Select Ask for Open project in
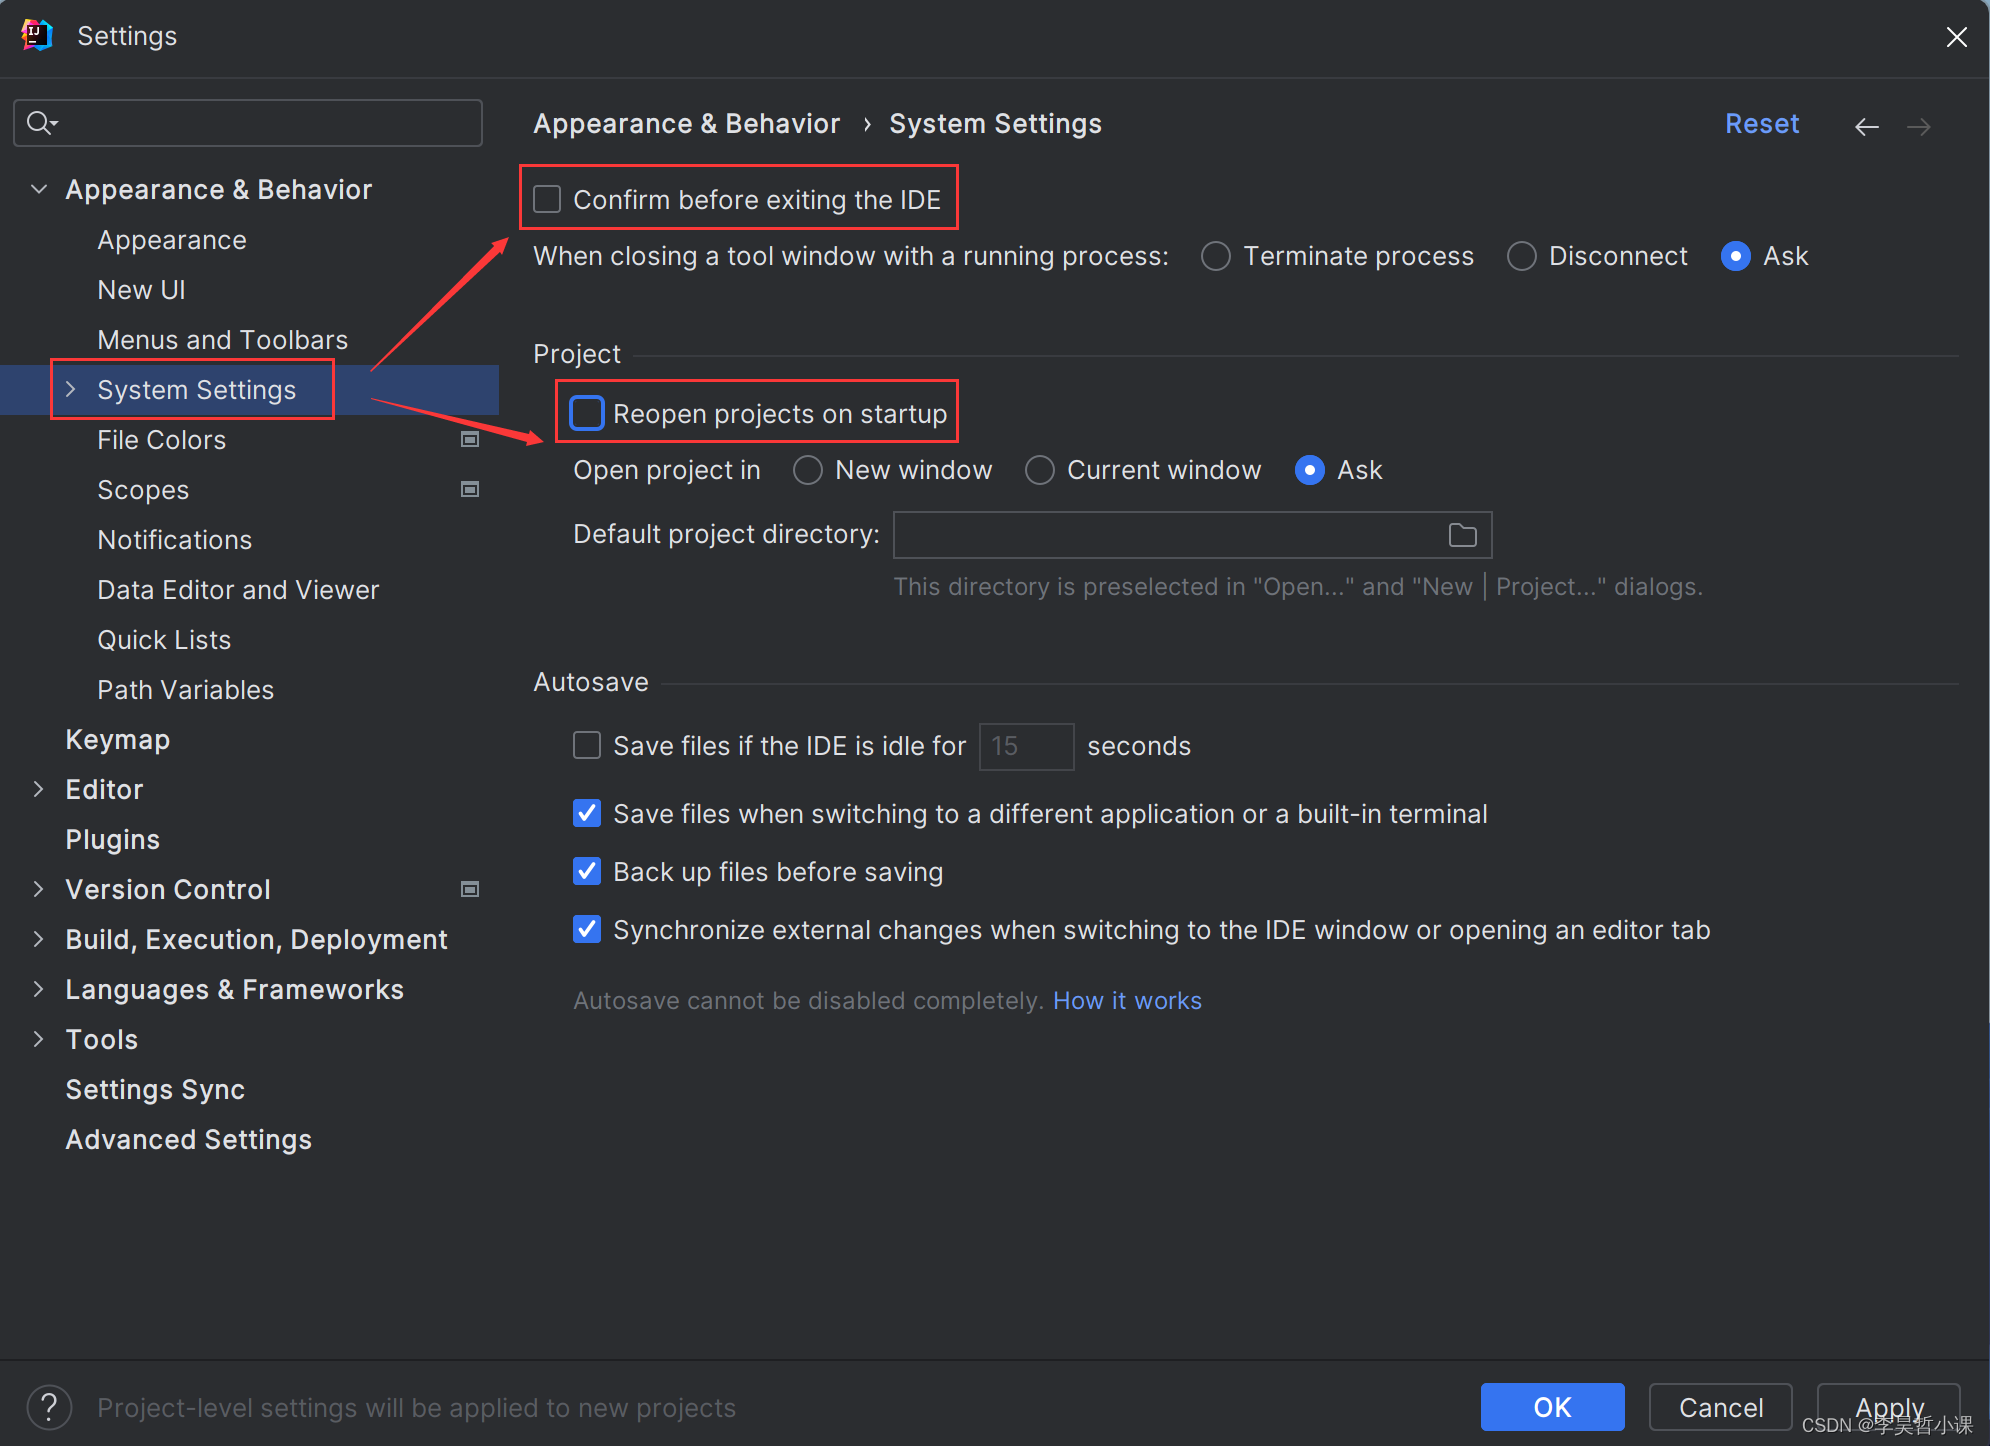Viewport: 1990px width, 1446px height. coord(1310,470)
